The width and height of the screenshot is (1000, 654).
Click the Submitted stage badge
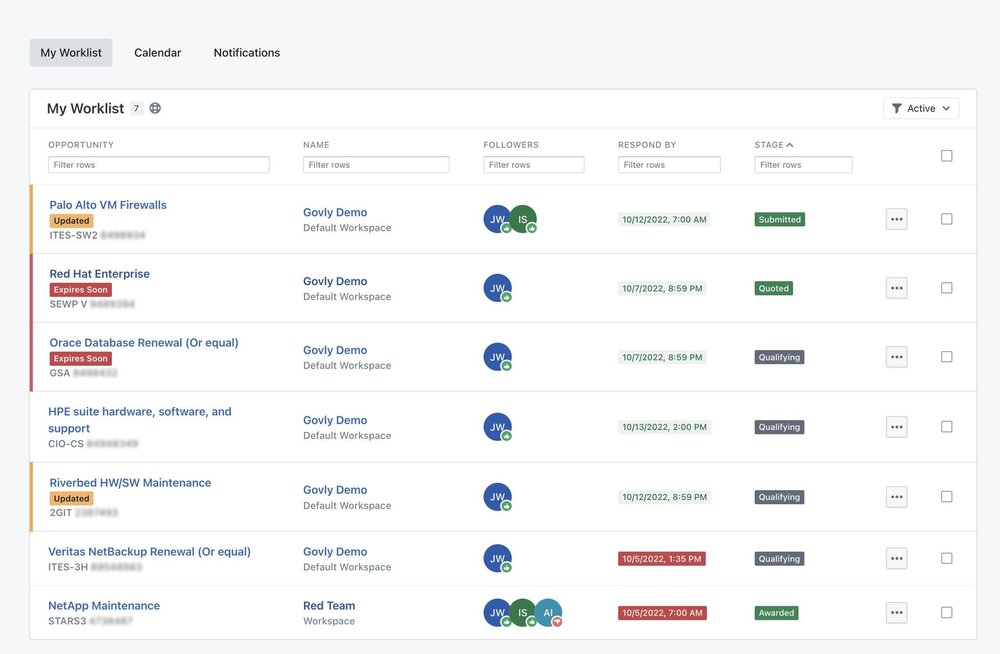[x=779, y=219]
